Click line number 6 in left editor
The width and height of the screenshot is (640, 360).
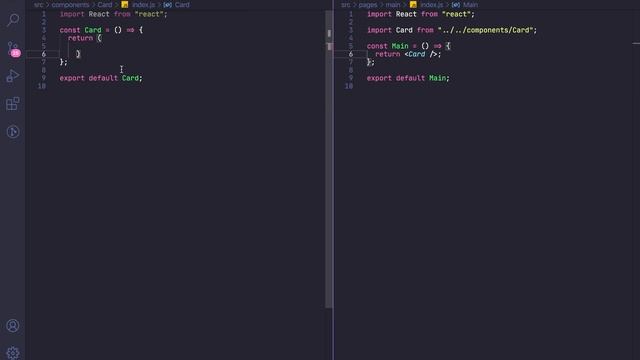click(x=44, y=54)
